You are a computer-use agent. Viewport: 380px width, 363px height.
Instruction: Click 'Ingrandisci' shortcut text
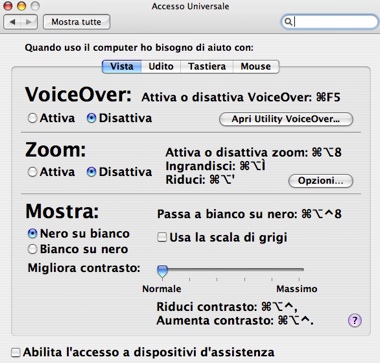tap(216, 166)
